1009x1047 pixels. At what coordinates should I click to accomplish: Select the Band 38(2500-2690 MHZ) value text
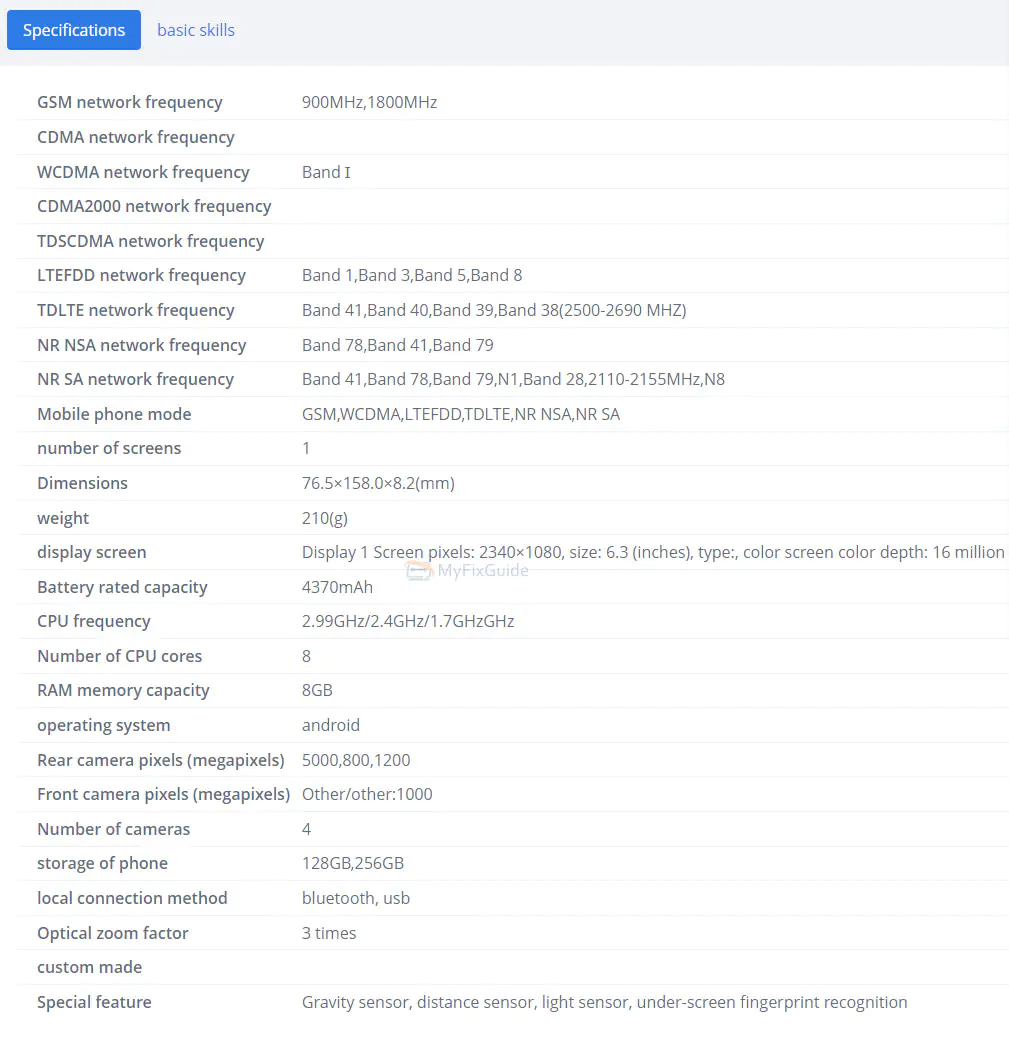coord(592,310)
